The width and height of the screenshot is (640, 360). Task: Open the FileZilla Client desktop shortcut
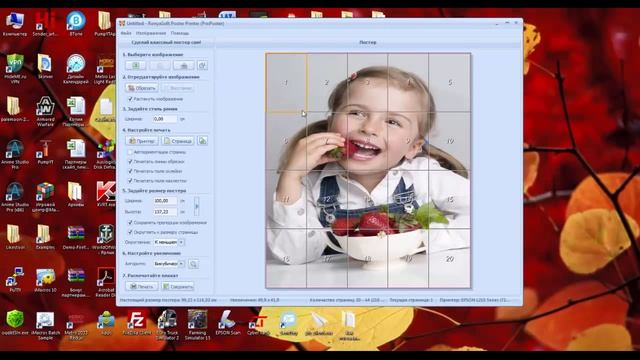click(137, 322)
